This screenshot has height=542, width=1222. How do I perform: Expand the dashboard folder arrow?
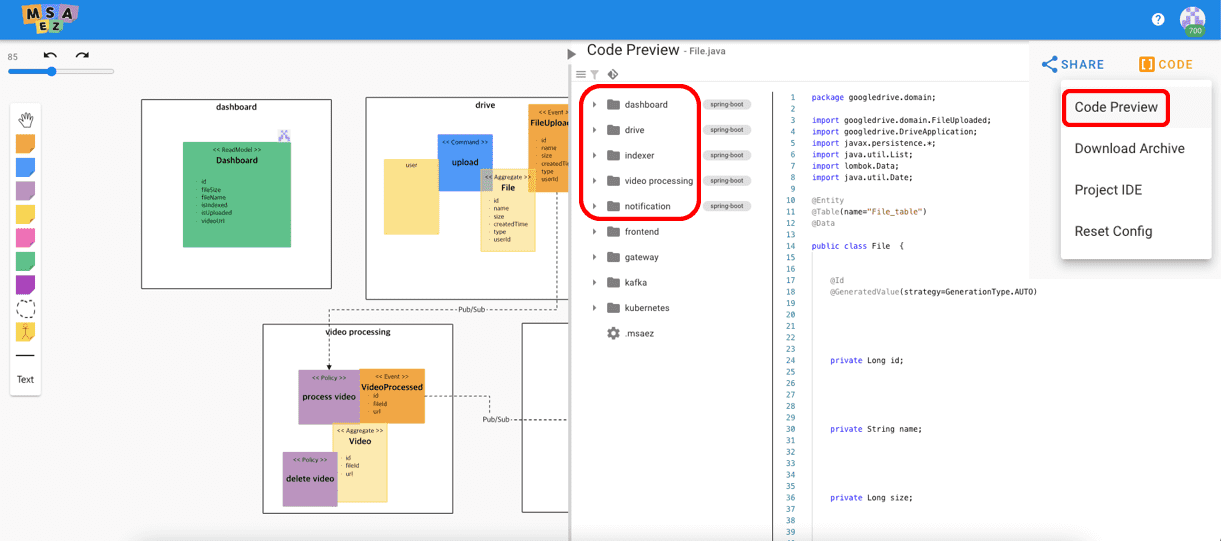click(x=594, y=104)
